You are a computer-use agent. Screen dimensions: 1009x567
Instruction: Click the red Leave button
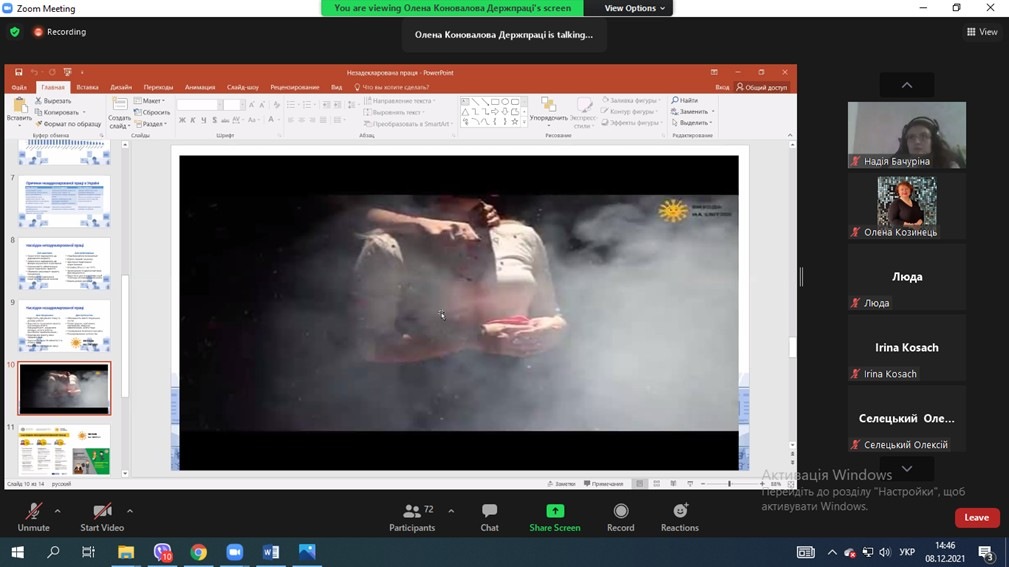click(976, 517)
